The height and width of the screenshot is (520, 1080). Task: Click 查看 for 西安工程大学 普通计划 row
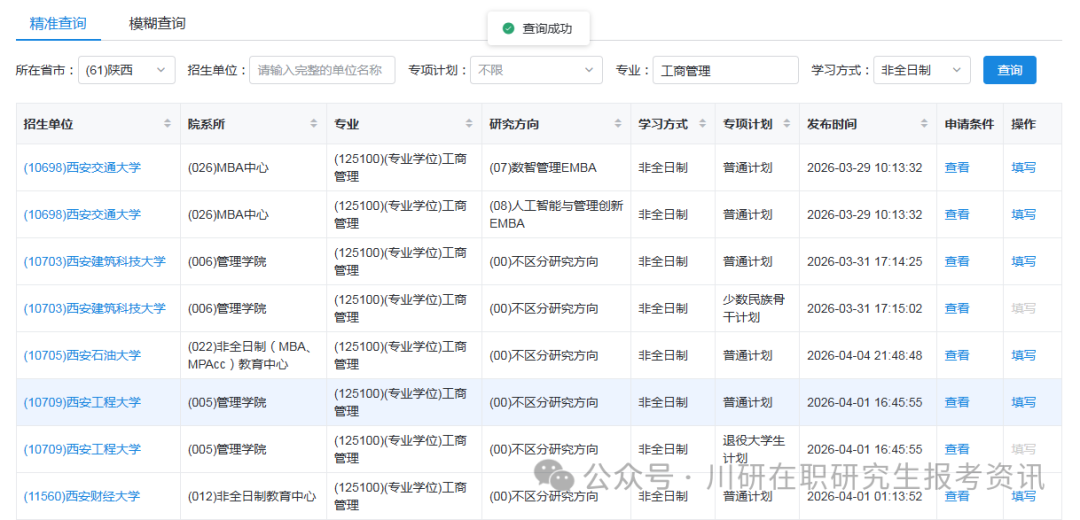tap(957, 402)
